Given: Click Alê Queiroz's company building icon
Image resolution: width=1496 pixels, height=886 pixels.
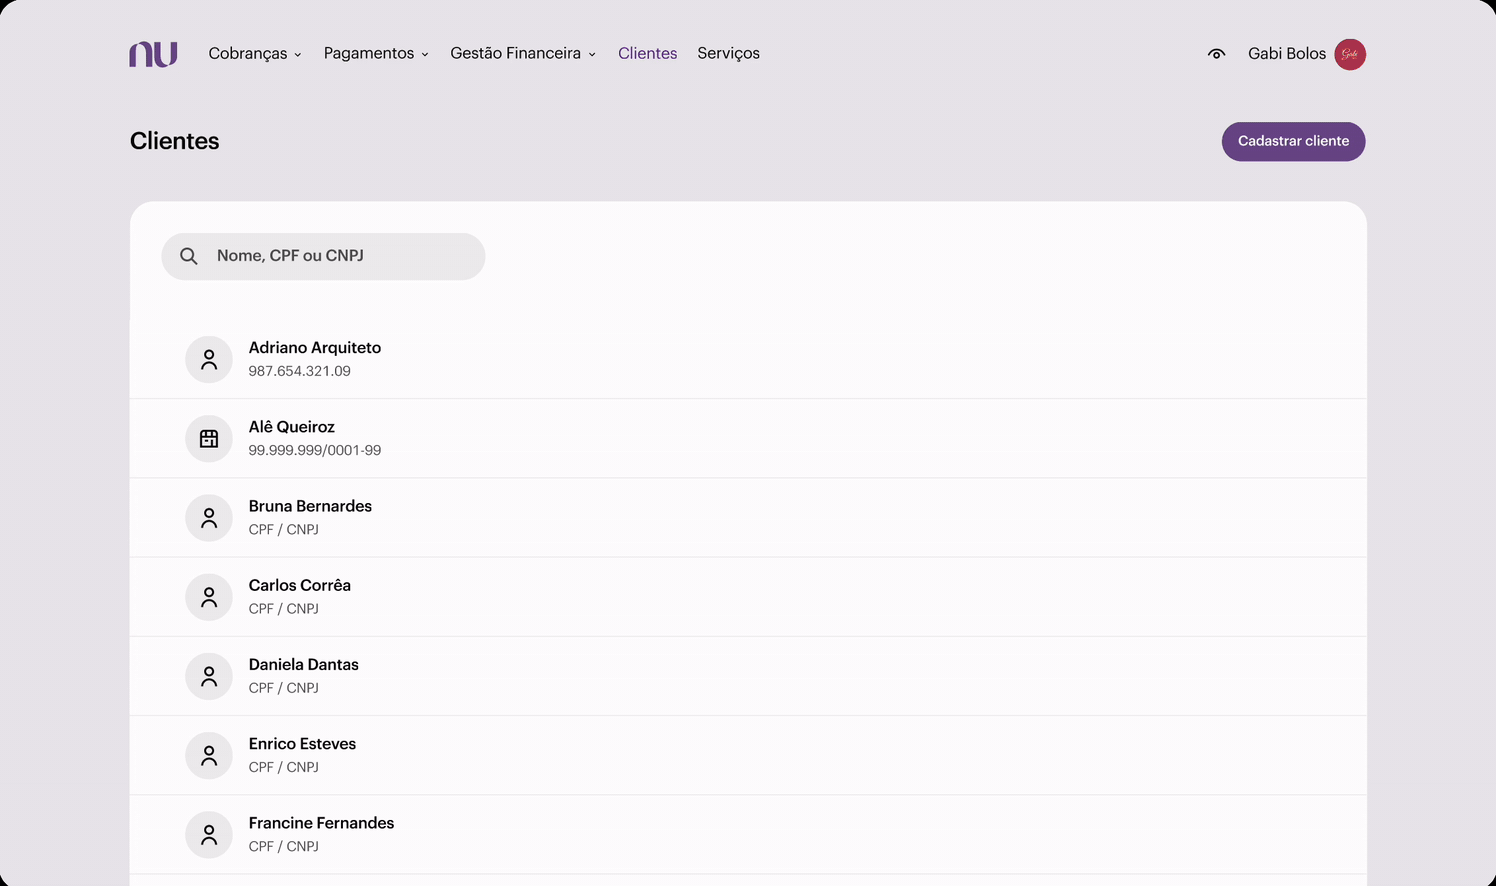Looking at the screenshot, I should pyautogui.click(x=209, y=438).
